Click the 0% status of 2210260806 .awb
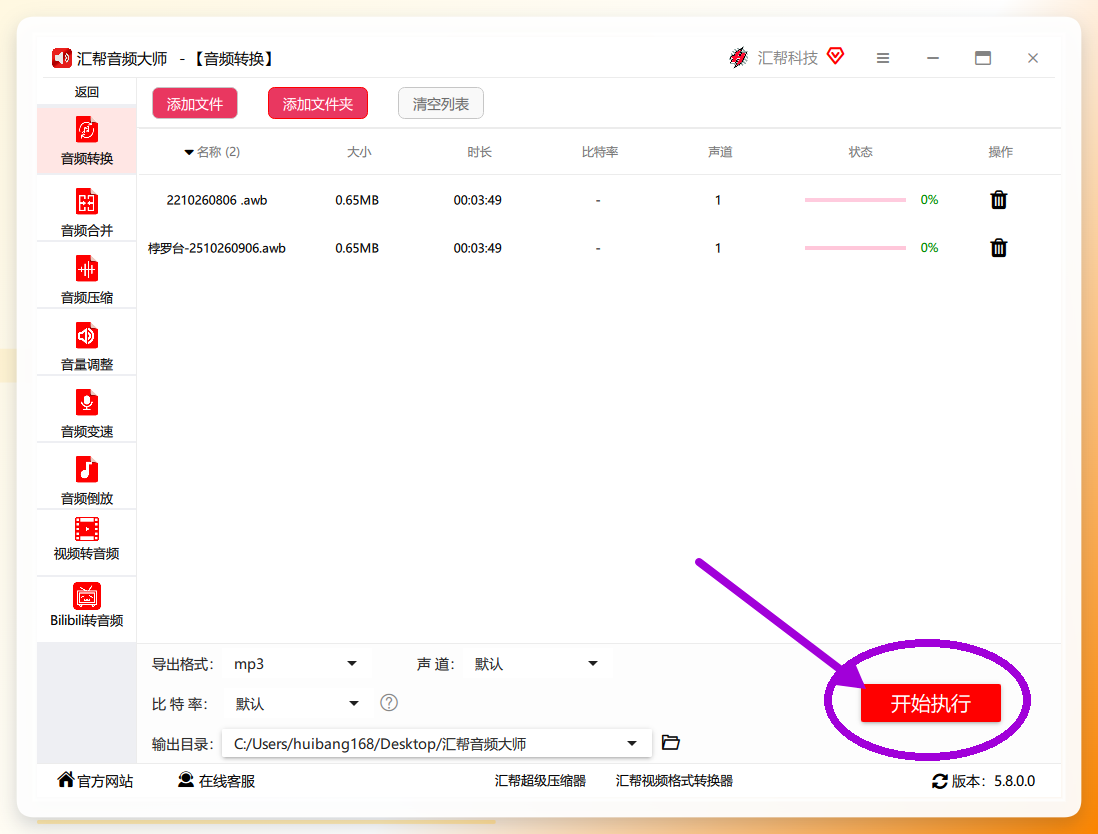 [929, 200]
